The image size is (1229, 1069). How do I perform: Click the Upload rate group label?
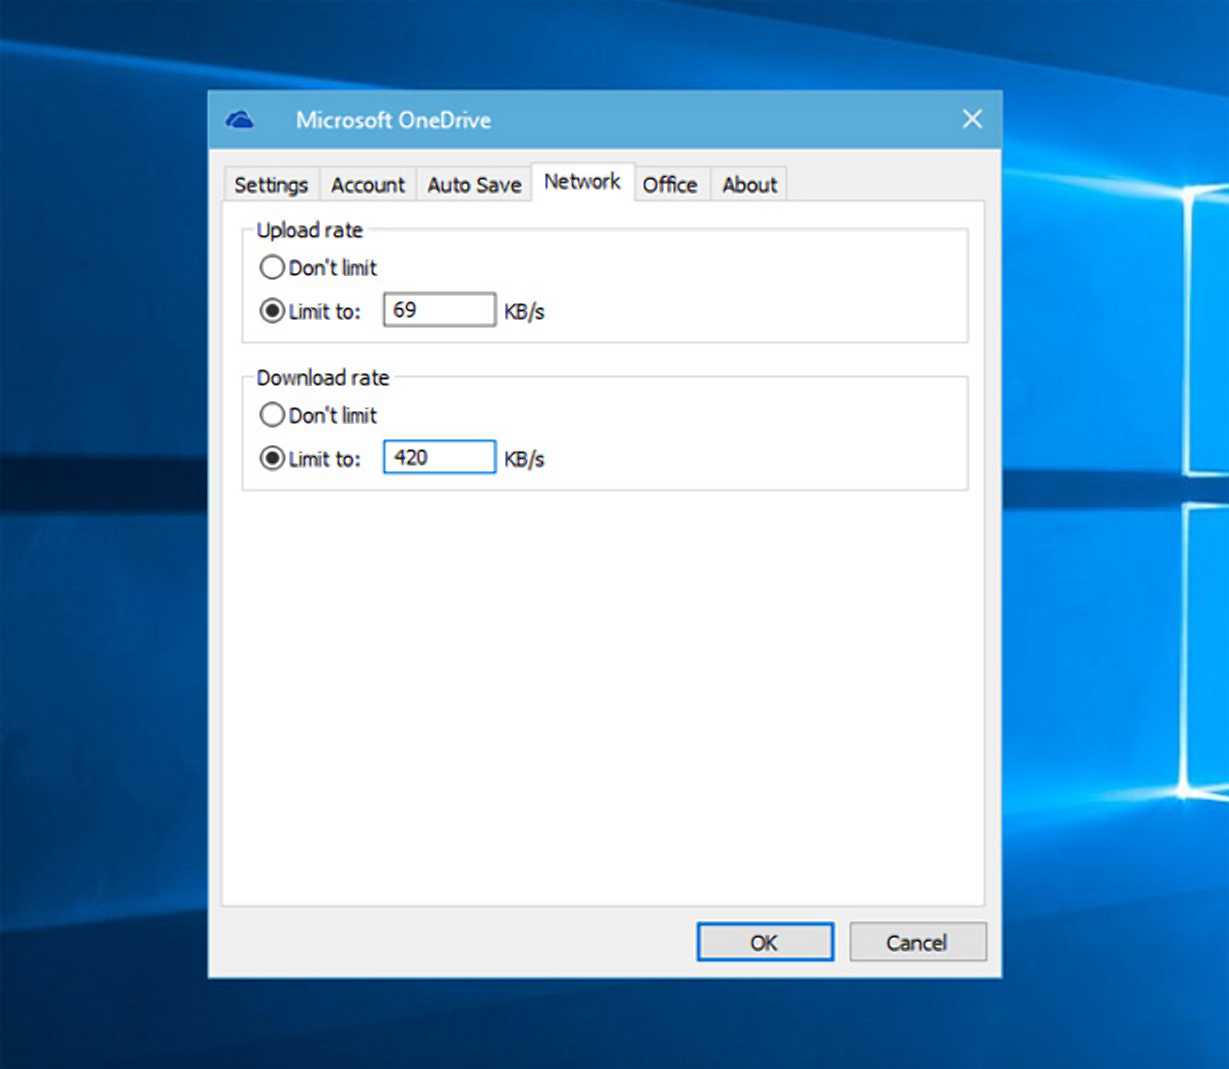tap(309, 230)
